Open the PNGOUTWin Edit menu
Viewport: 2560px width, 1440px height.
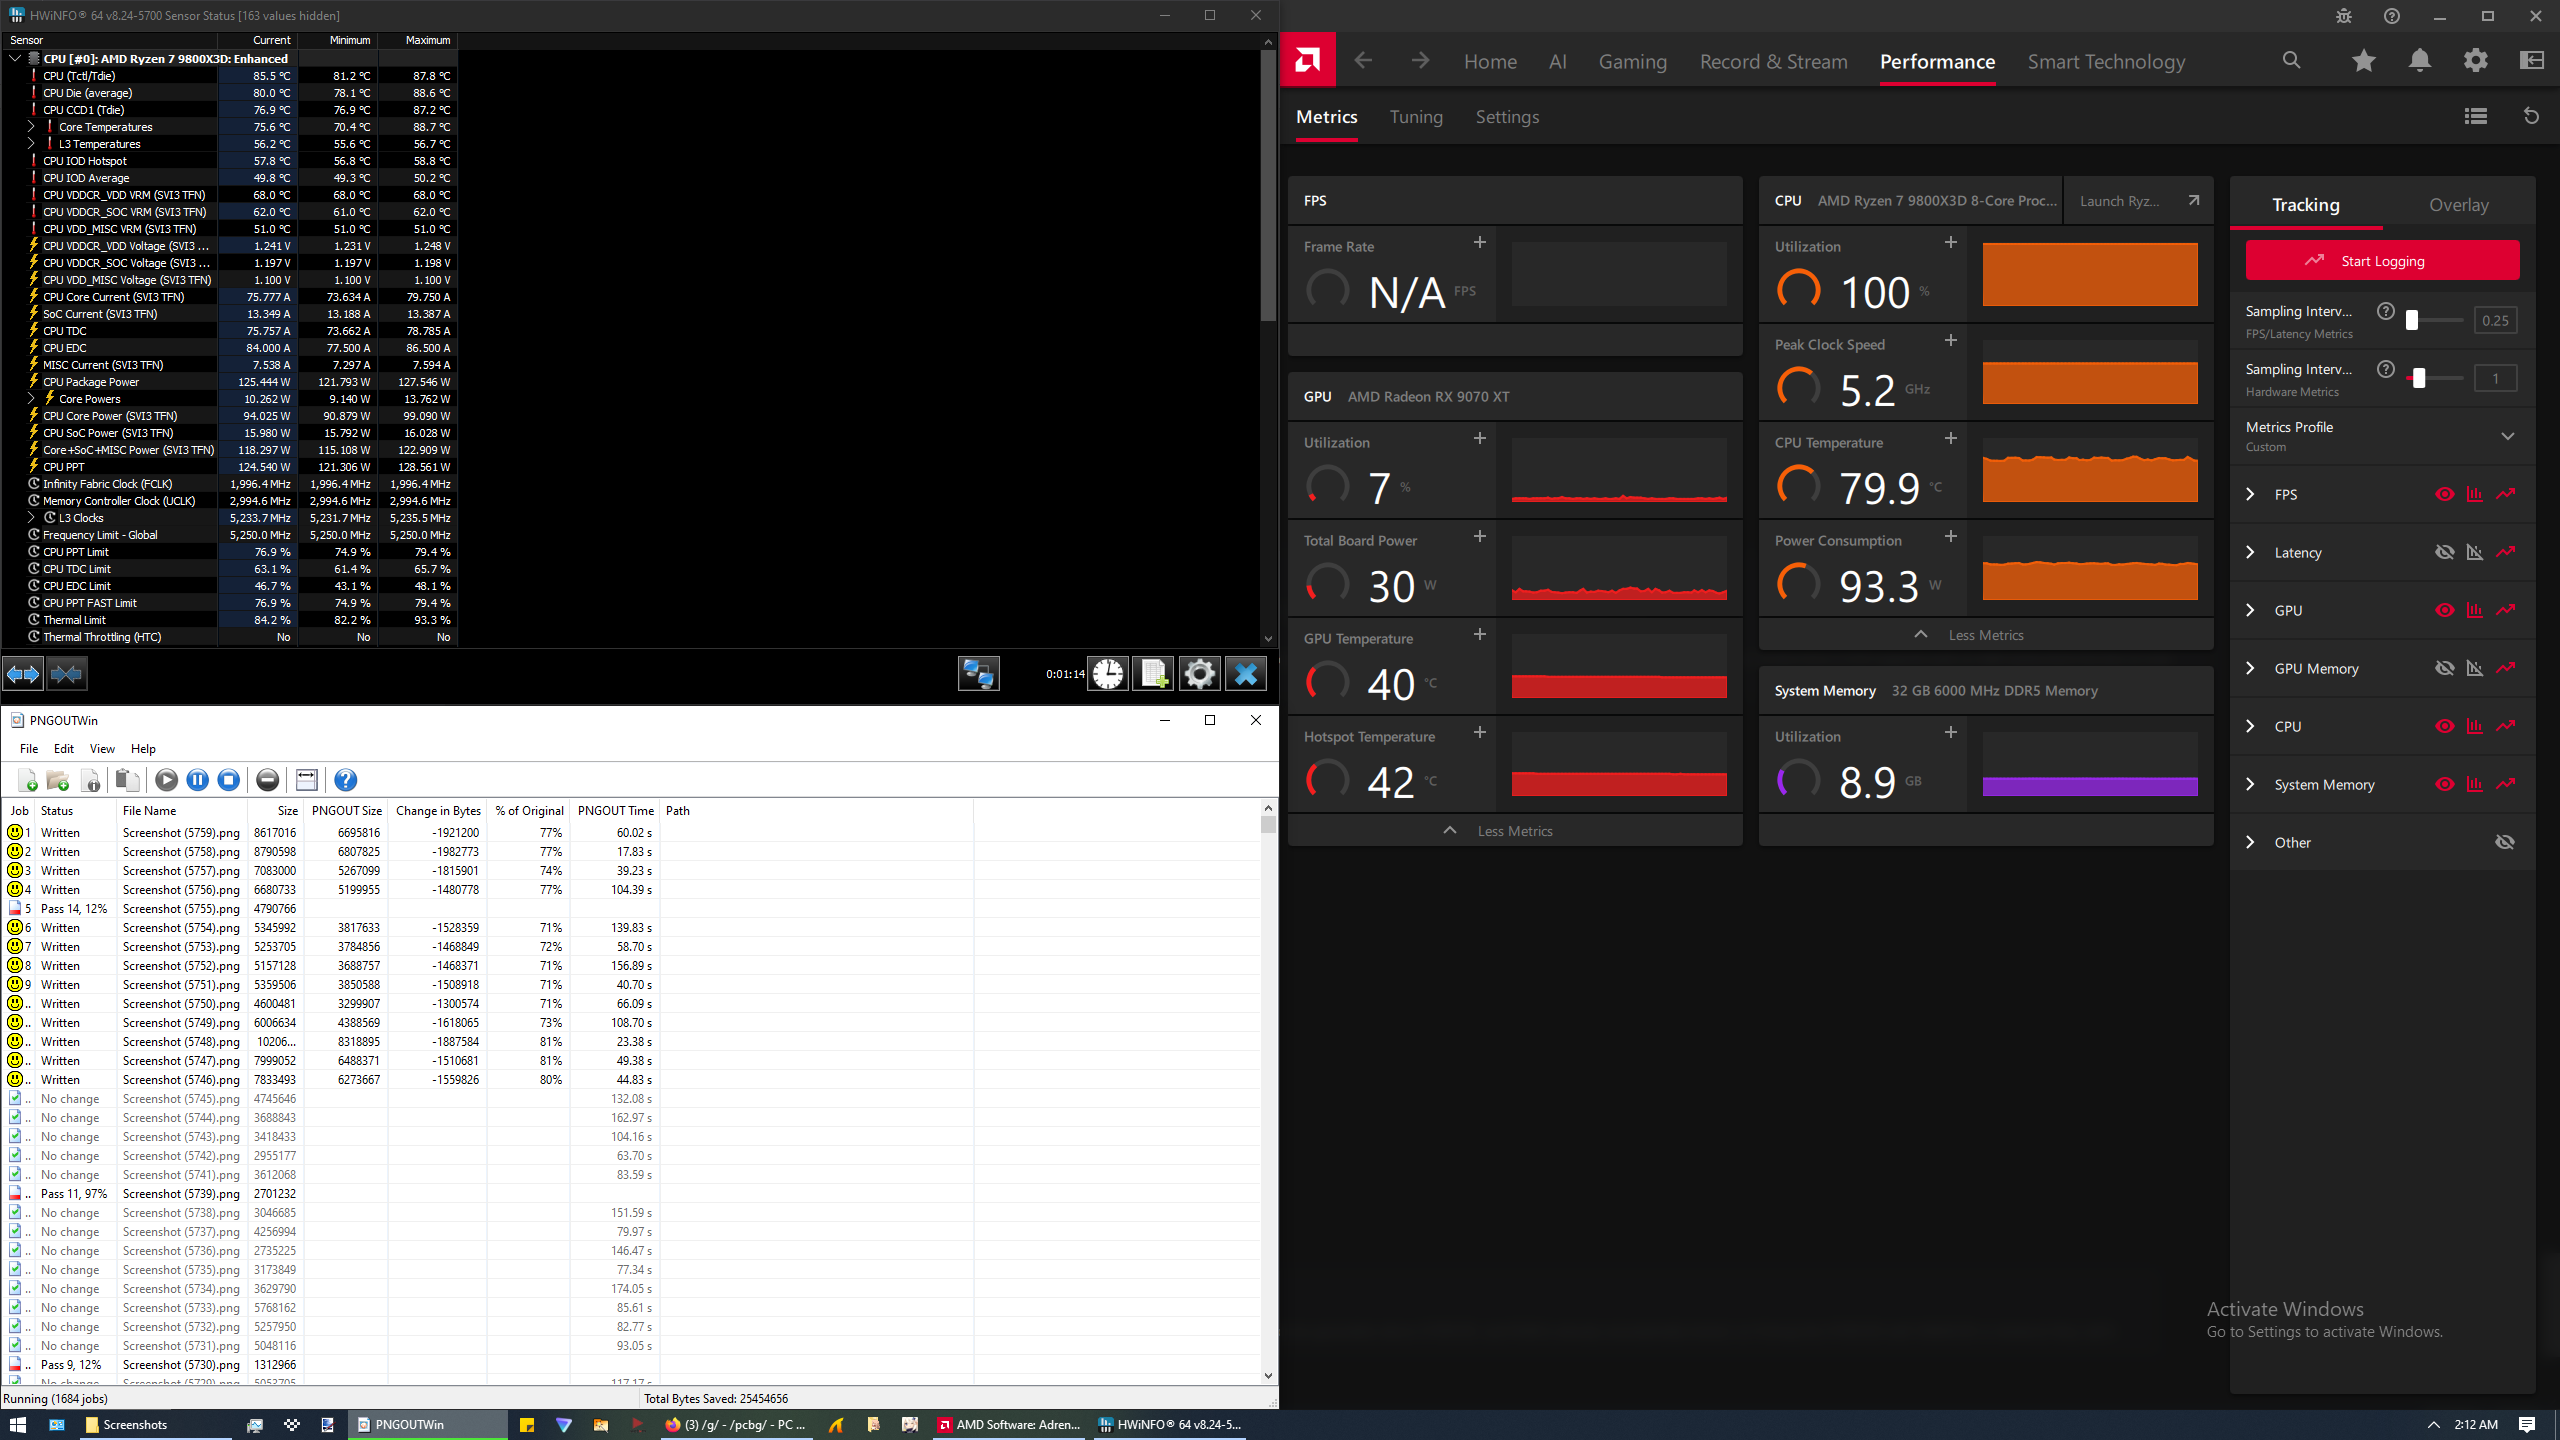[x=64, y=748]
